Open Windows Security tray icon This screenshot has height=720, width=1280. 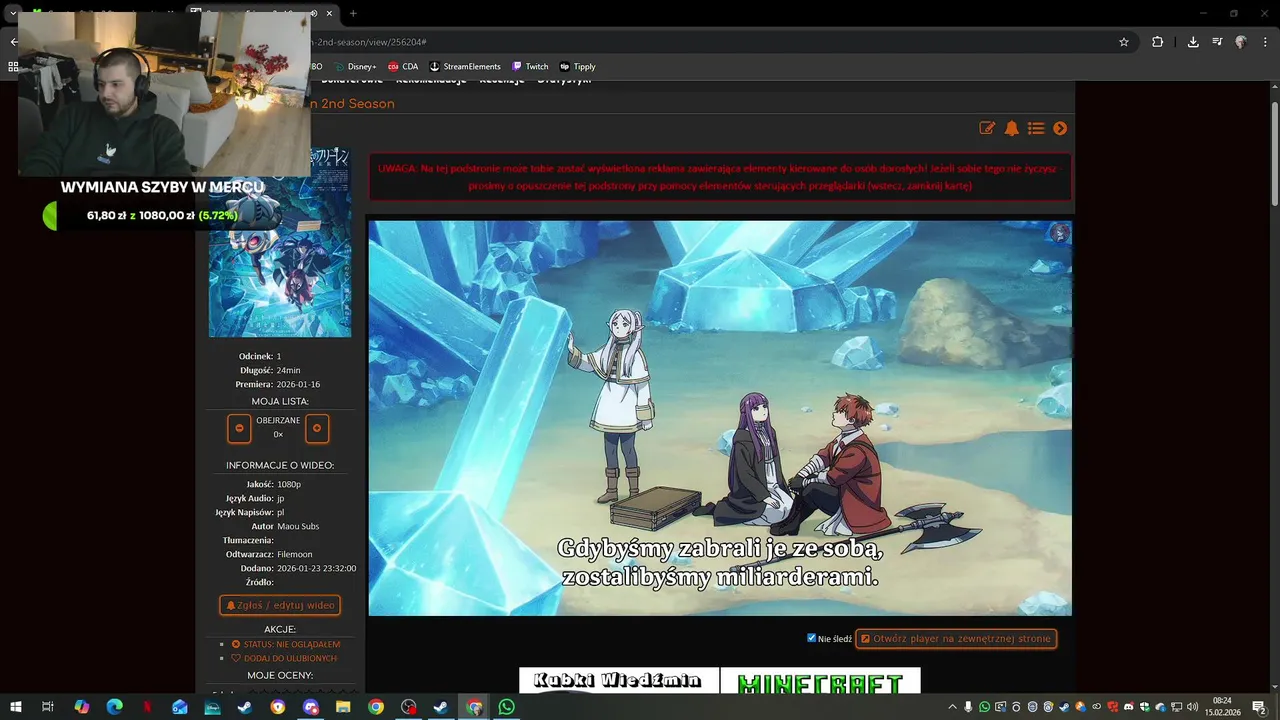(1145, 707)
